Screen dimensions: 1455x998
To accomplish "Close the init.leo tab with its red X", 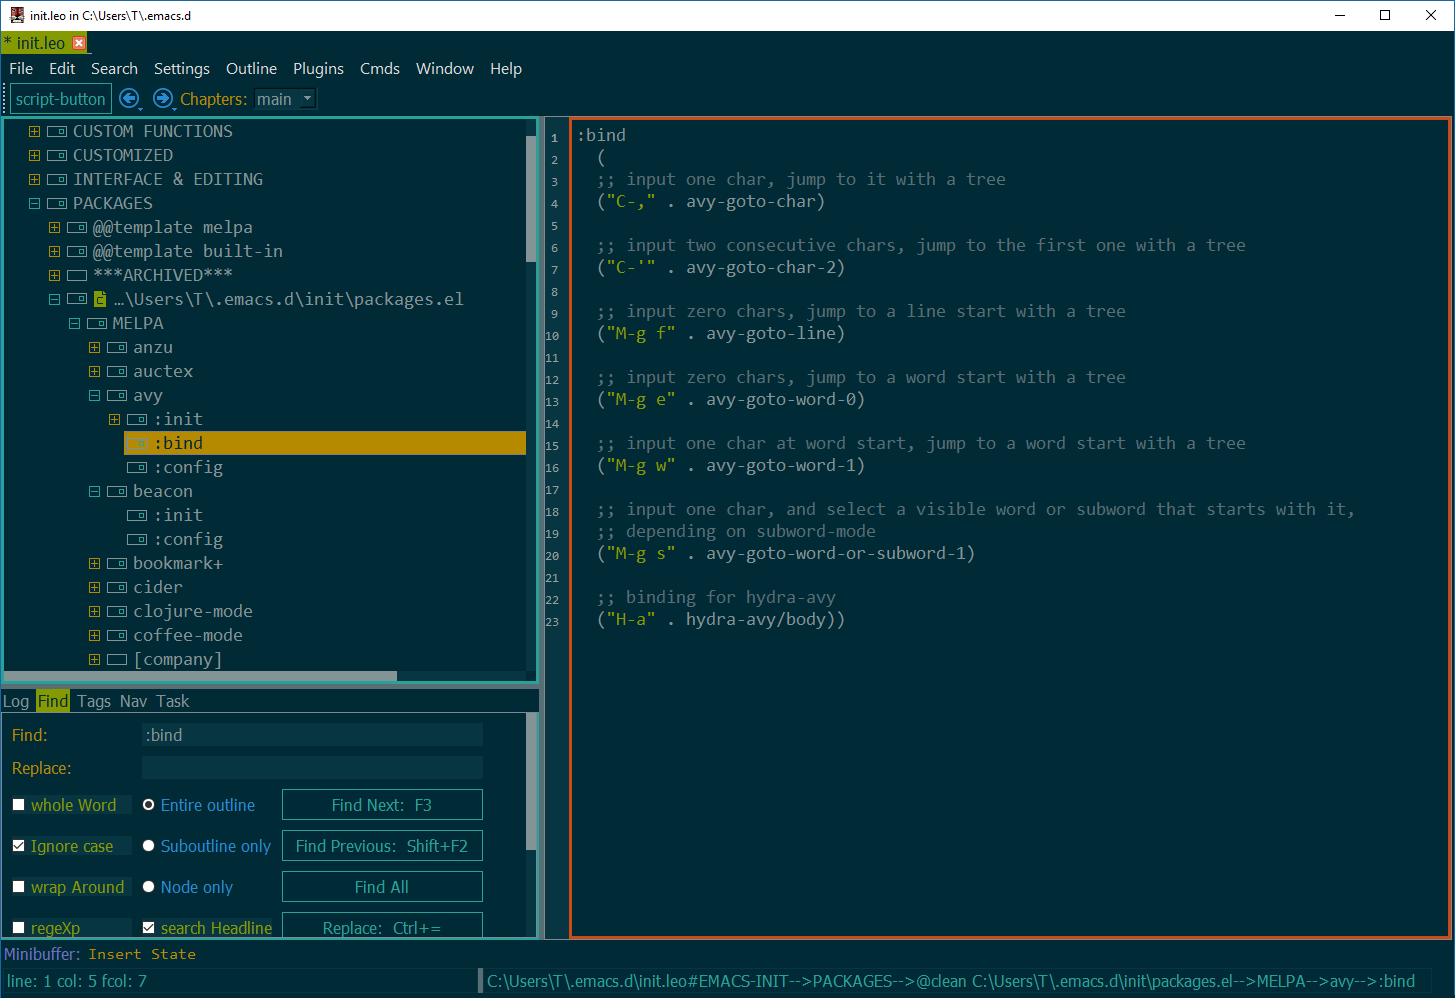I will click(79, 43).
